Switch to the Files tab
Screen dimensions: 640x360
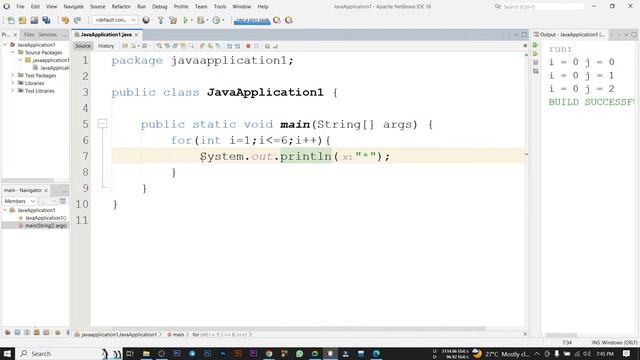pos(29,35)
